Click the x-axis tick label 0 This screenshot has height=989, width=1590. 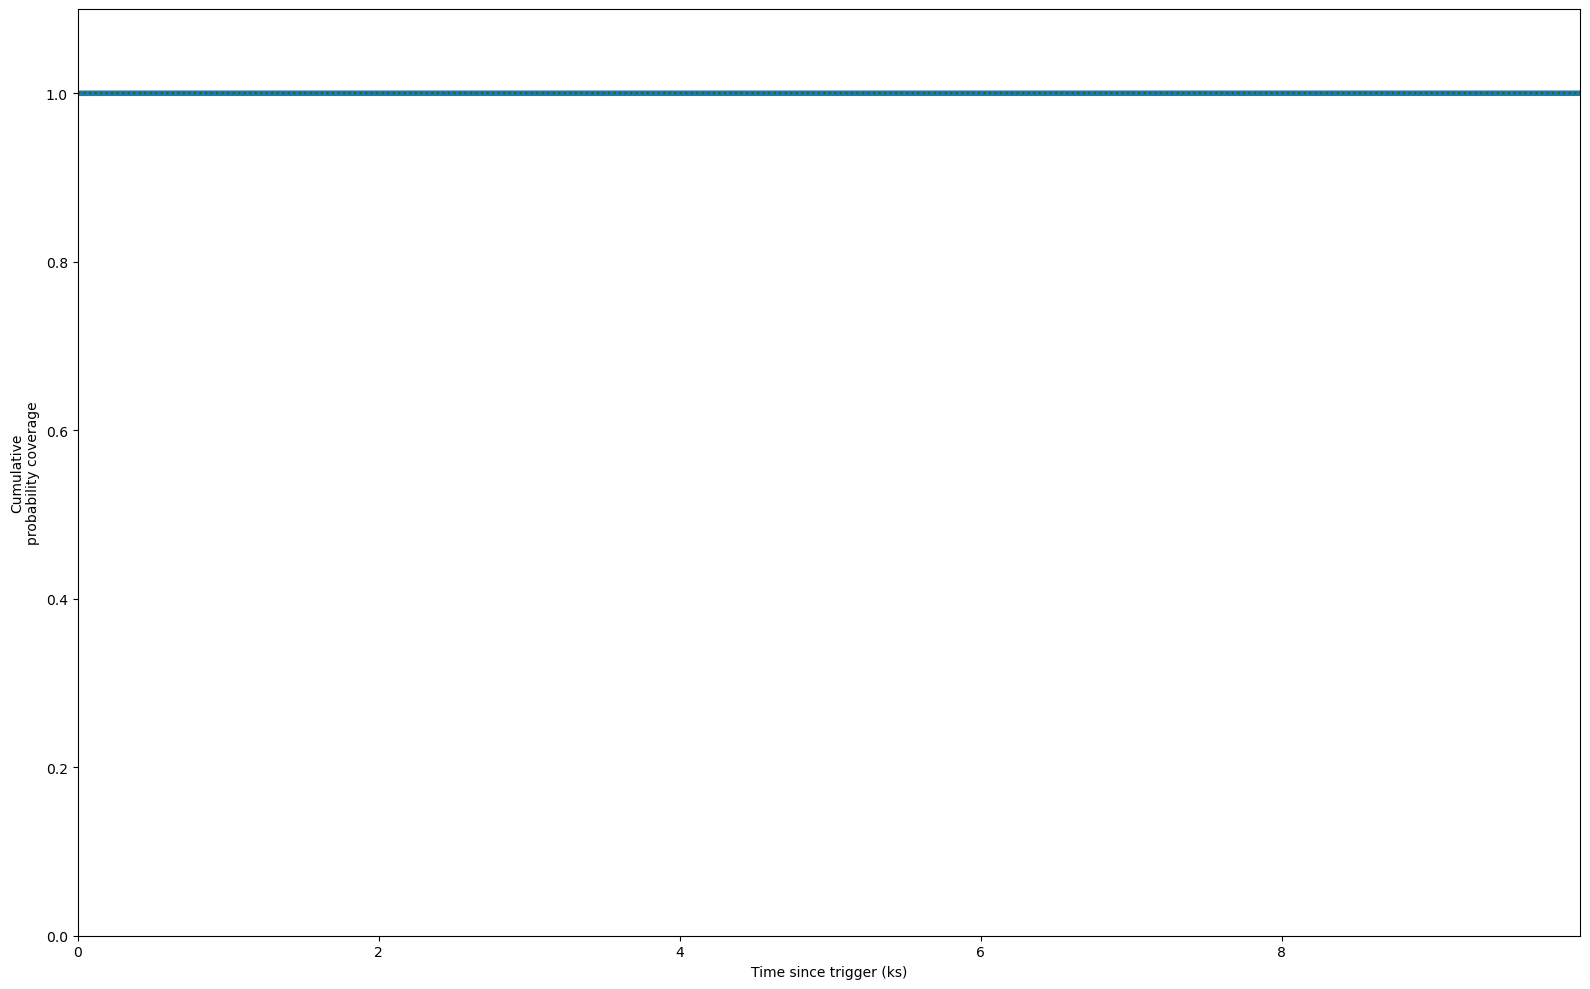pos(78,953)
